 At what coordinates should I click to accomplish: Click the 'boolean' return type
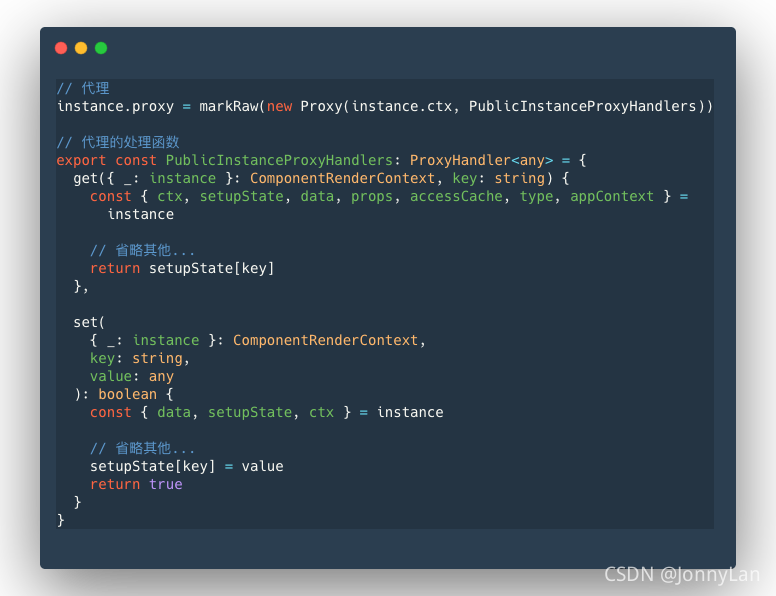[127, 395]
